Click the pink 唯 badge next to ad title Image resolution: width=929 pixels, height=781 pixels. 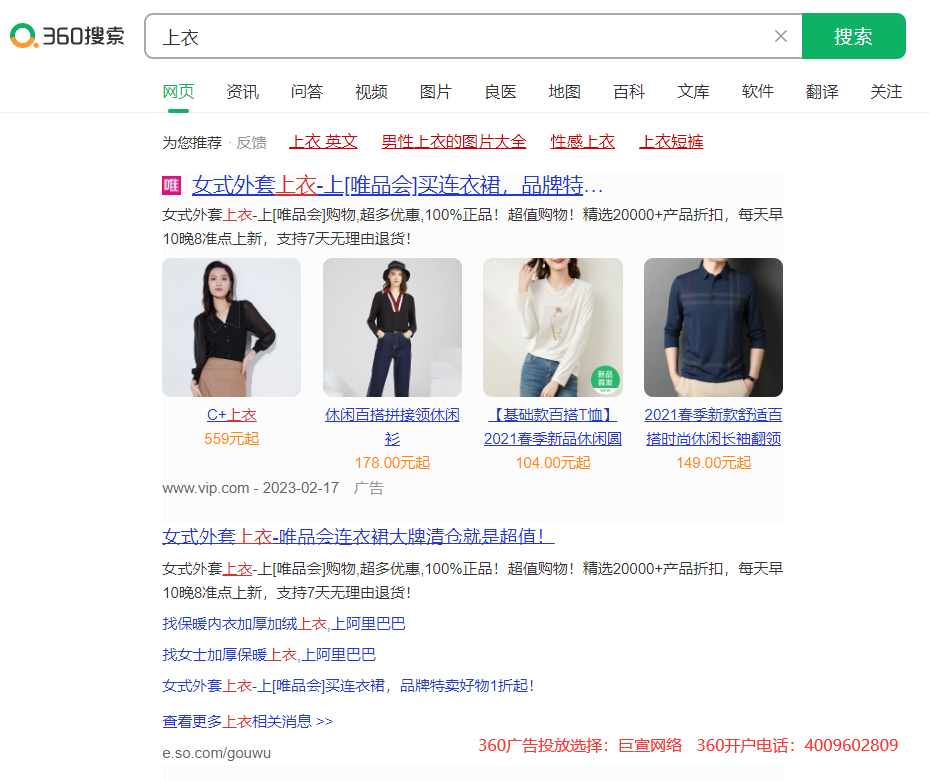[170, 186]
